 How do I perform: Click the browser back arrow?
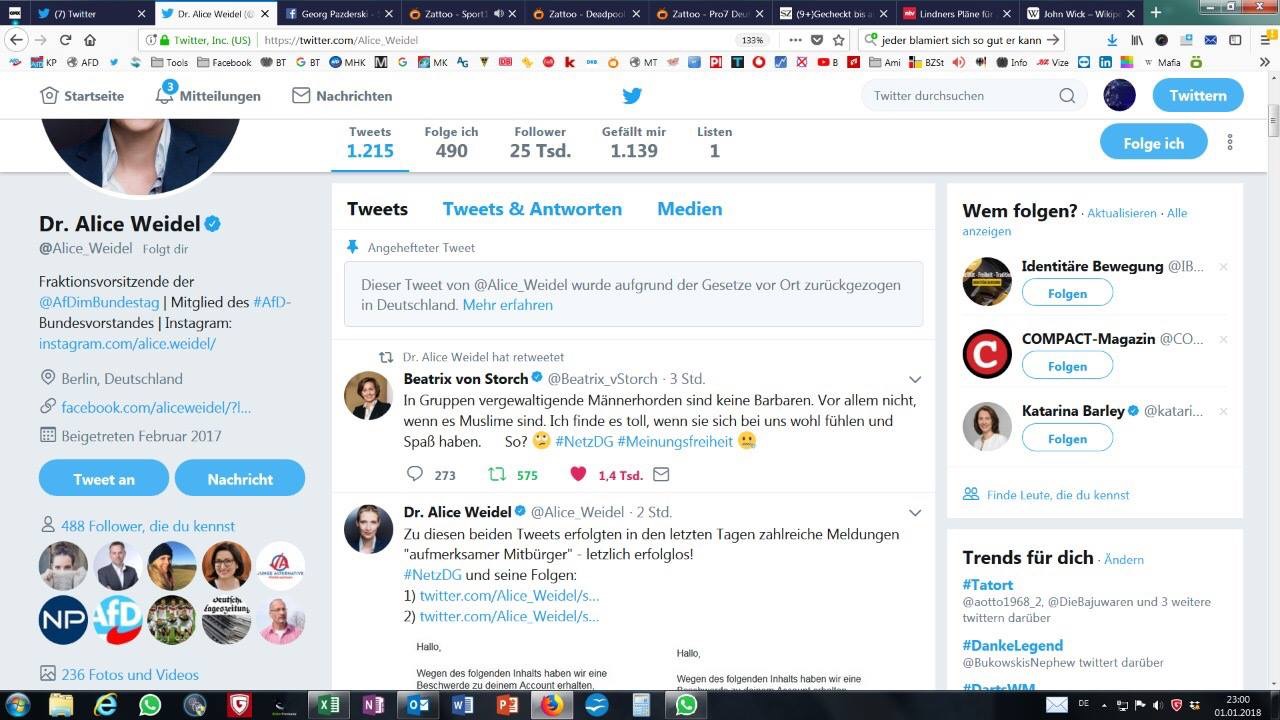[x=16, y=40]
